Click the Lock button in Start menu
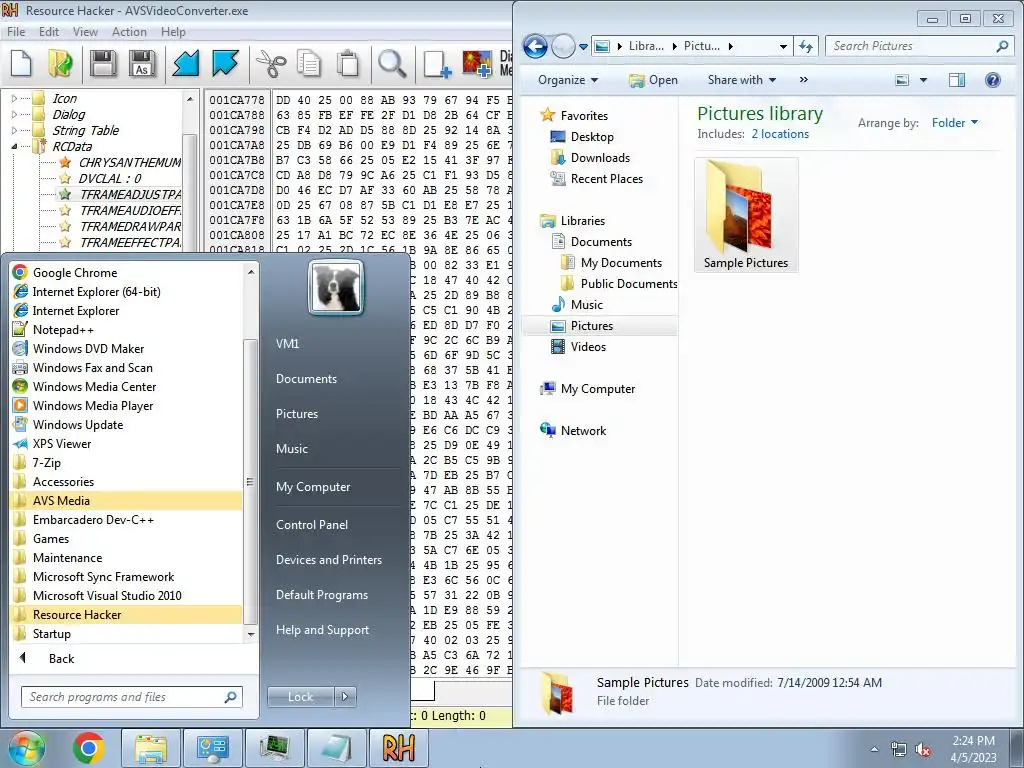 click(x=301, y=697)
